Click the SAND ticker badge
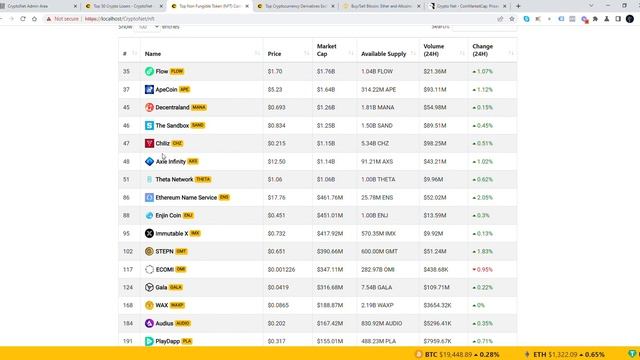Image resolution: width=640 pixels, height=360 pixels. point(198,125)
